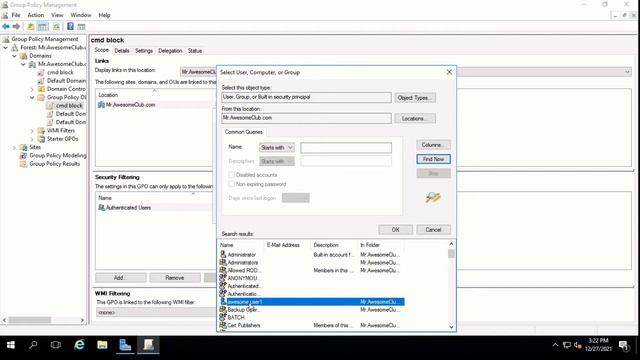Click the Locations... button
This screenshot has height=360, width=640.
[x=415, y=118]
